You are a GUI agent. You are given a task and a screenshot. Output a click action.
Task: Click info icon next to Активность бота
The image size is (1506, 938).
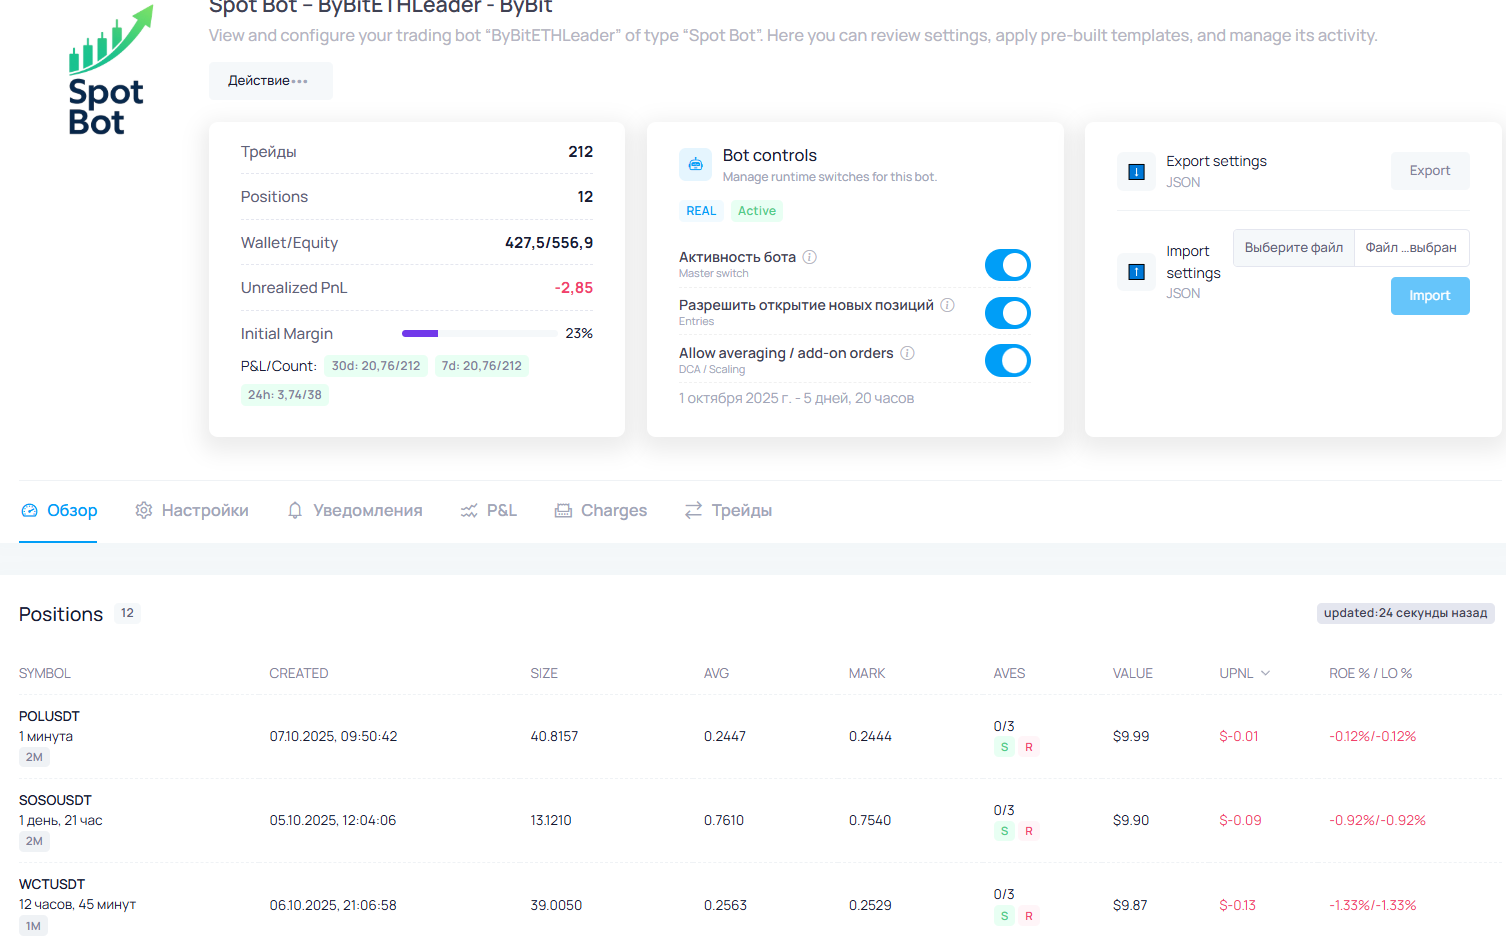[x=810, y=257]
